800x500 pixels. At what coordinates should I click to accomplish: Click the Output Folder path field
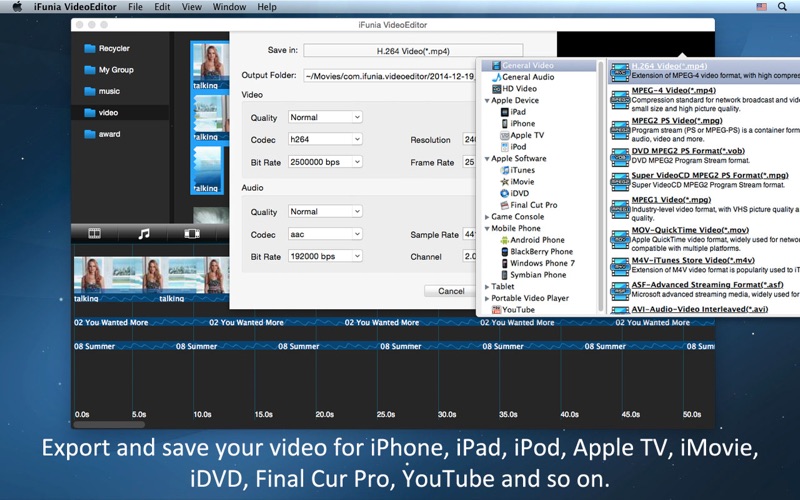coord(390,76)
